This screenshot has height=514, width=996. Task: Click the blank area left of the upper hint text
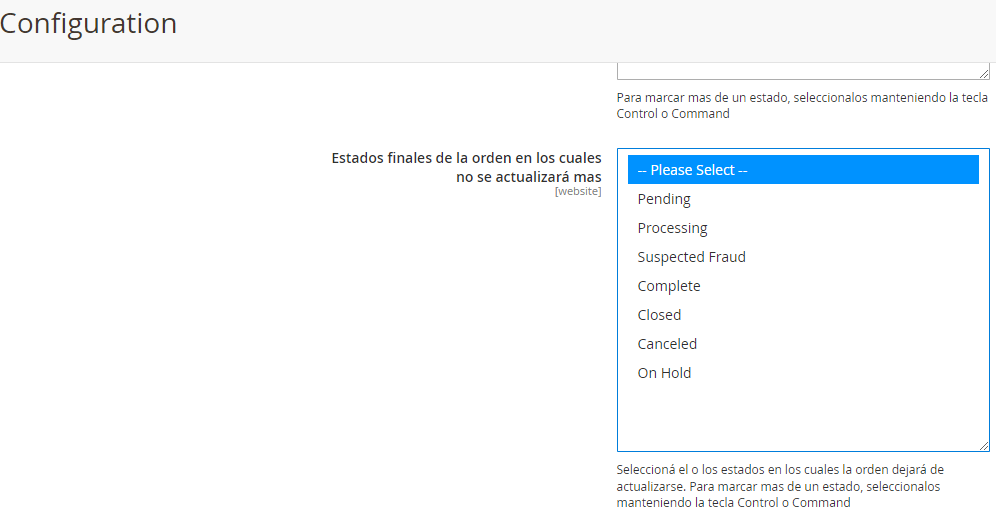pyautogui.click(x=300, y=105)
